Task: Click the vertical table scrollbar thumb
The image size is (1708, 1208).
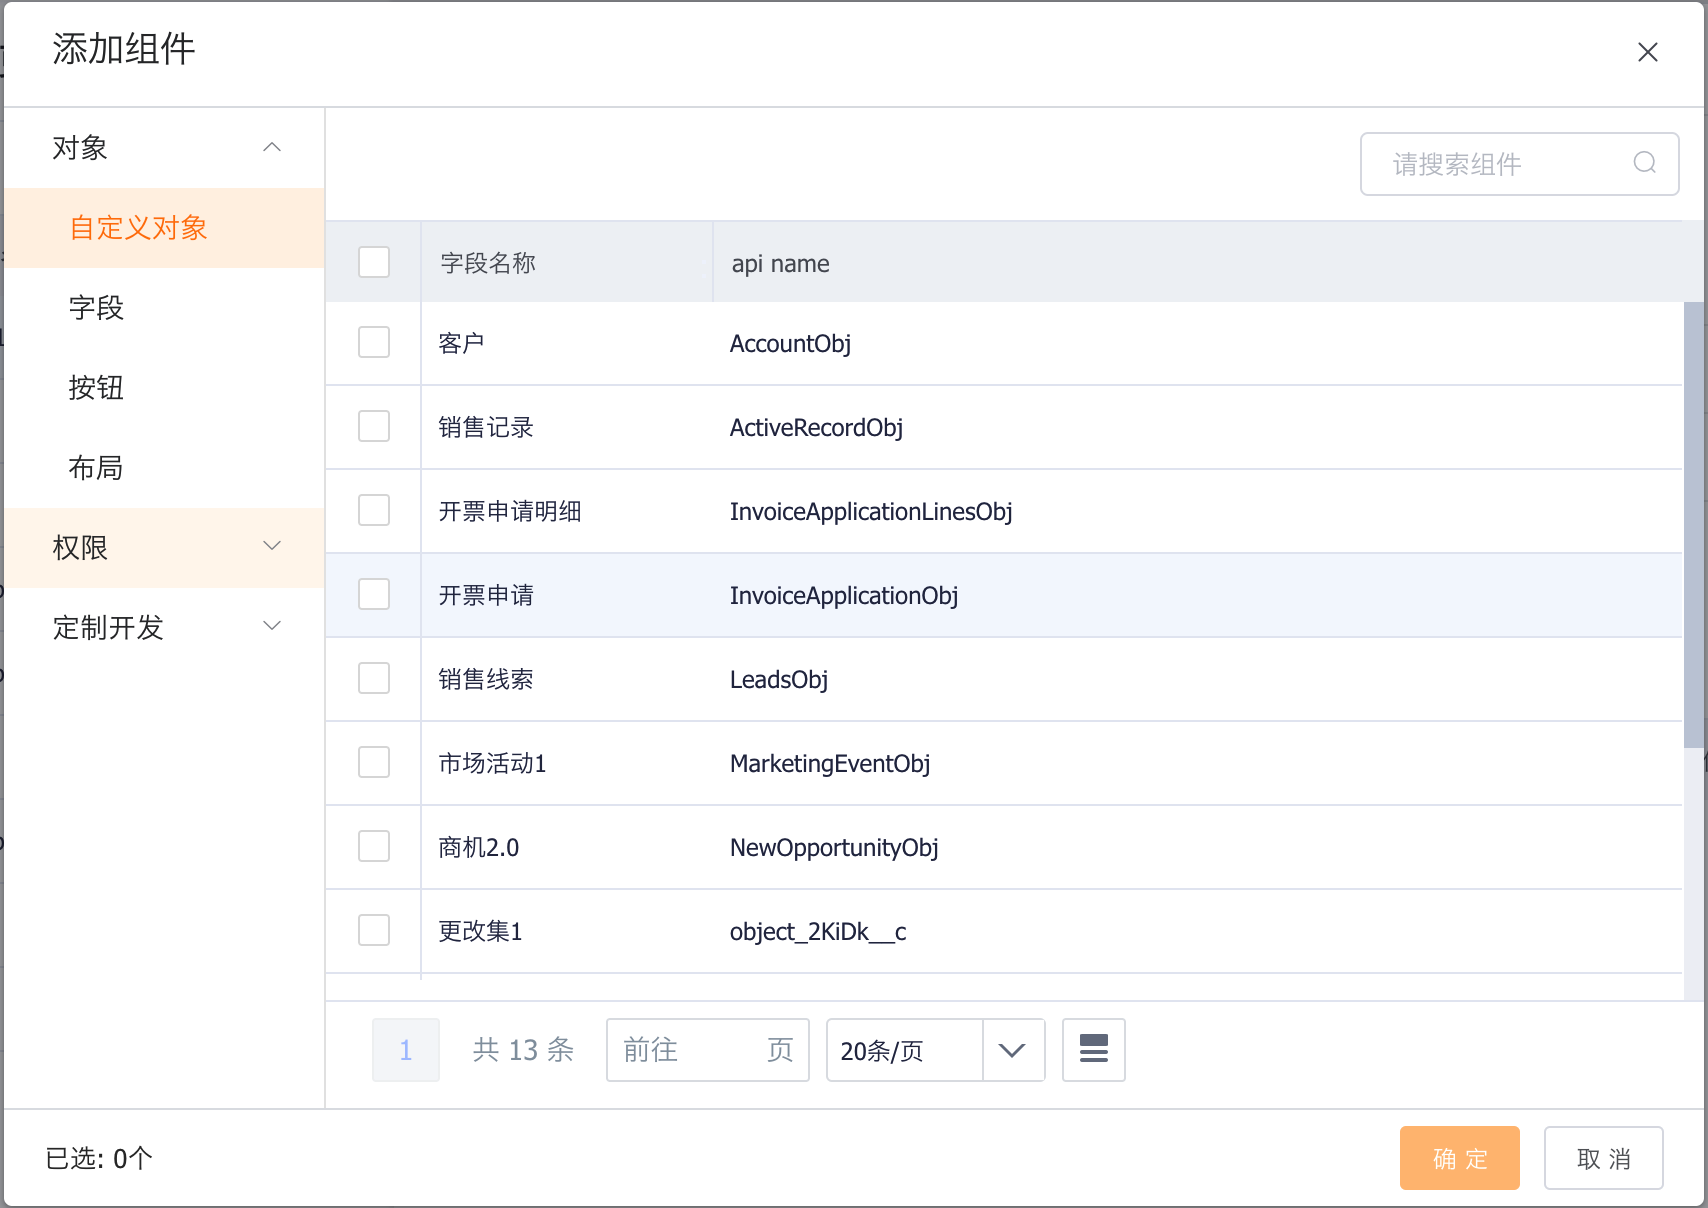Action: [1693, 524]
